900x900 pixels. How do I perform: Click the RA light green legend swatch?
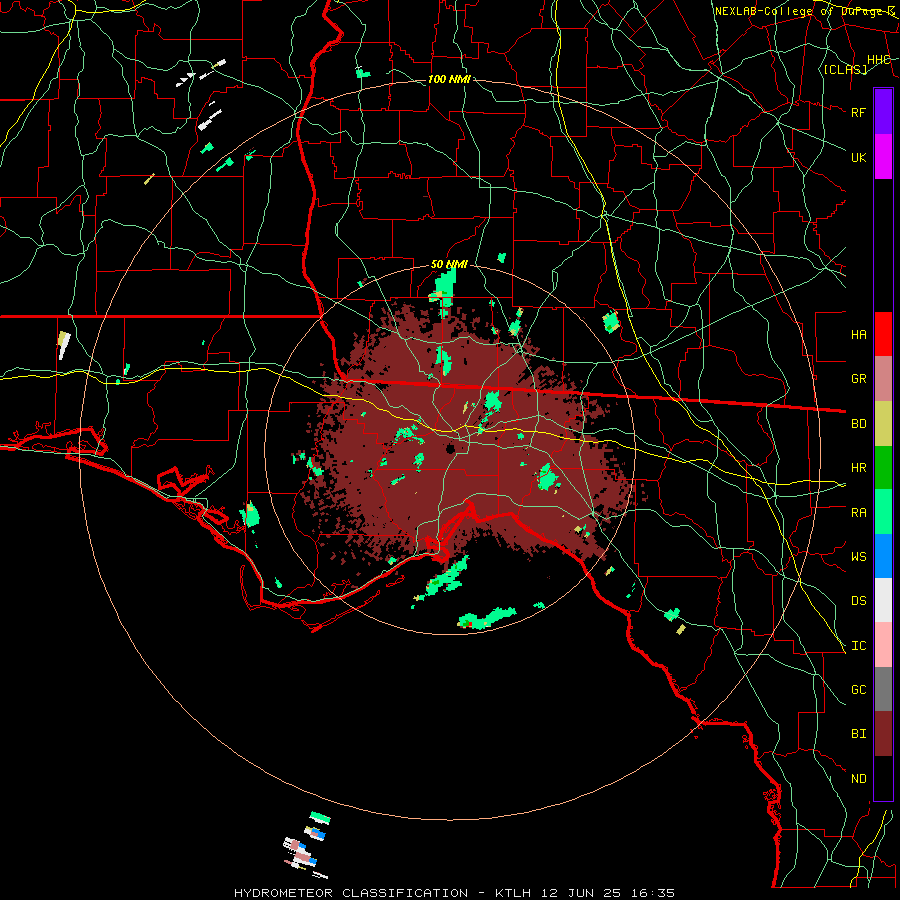point(883,512)
